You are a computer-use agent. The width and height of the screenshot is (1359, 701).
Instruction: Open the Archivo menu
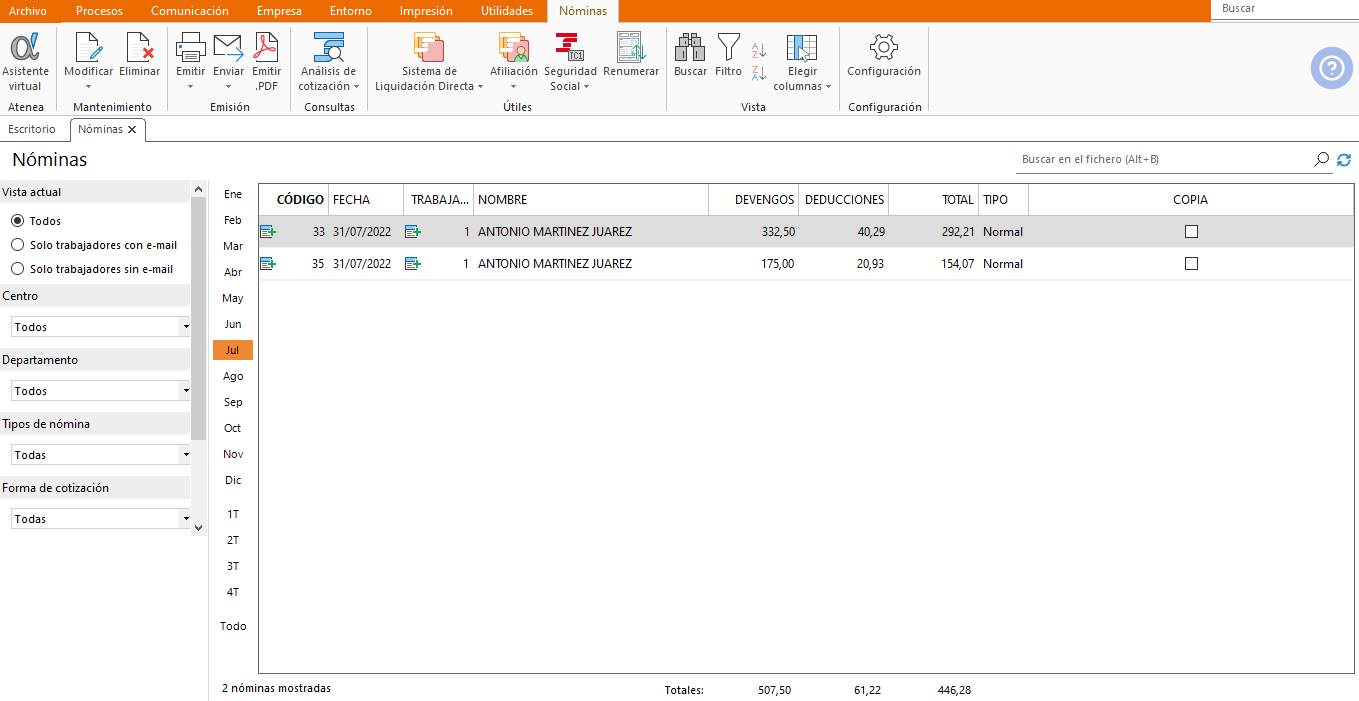pos(28,11)
